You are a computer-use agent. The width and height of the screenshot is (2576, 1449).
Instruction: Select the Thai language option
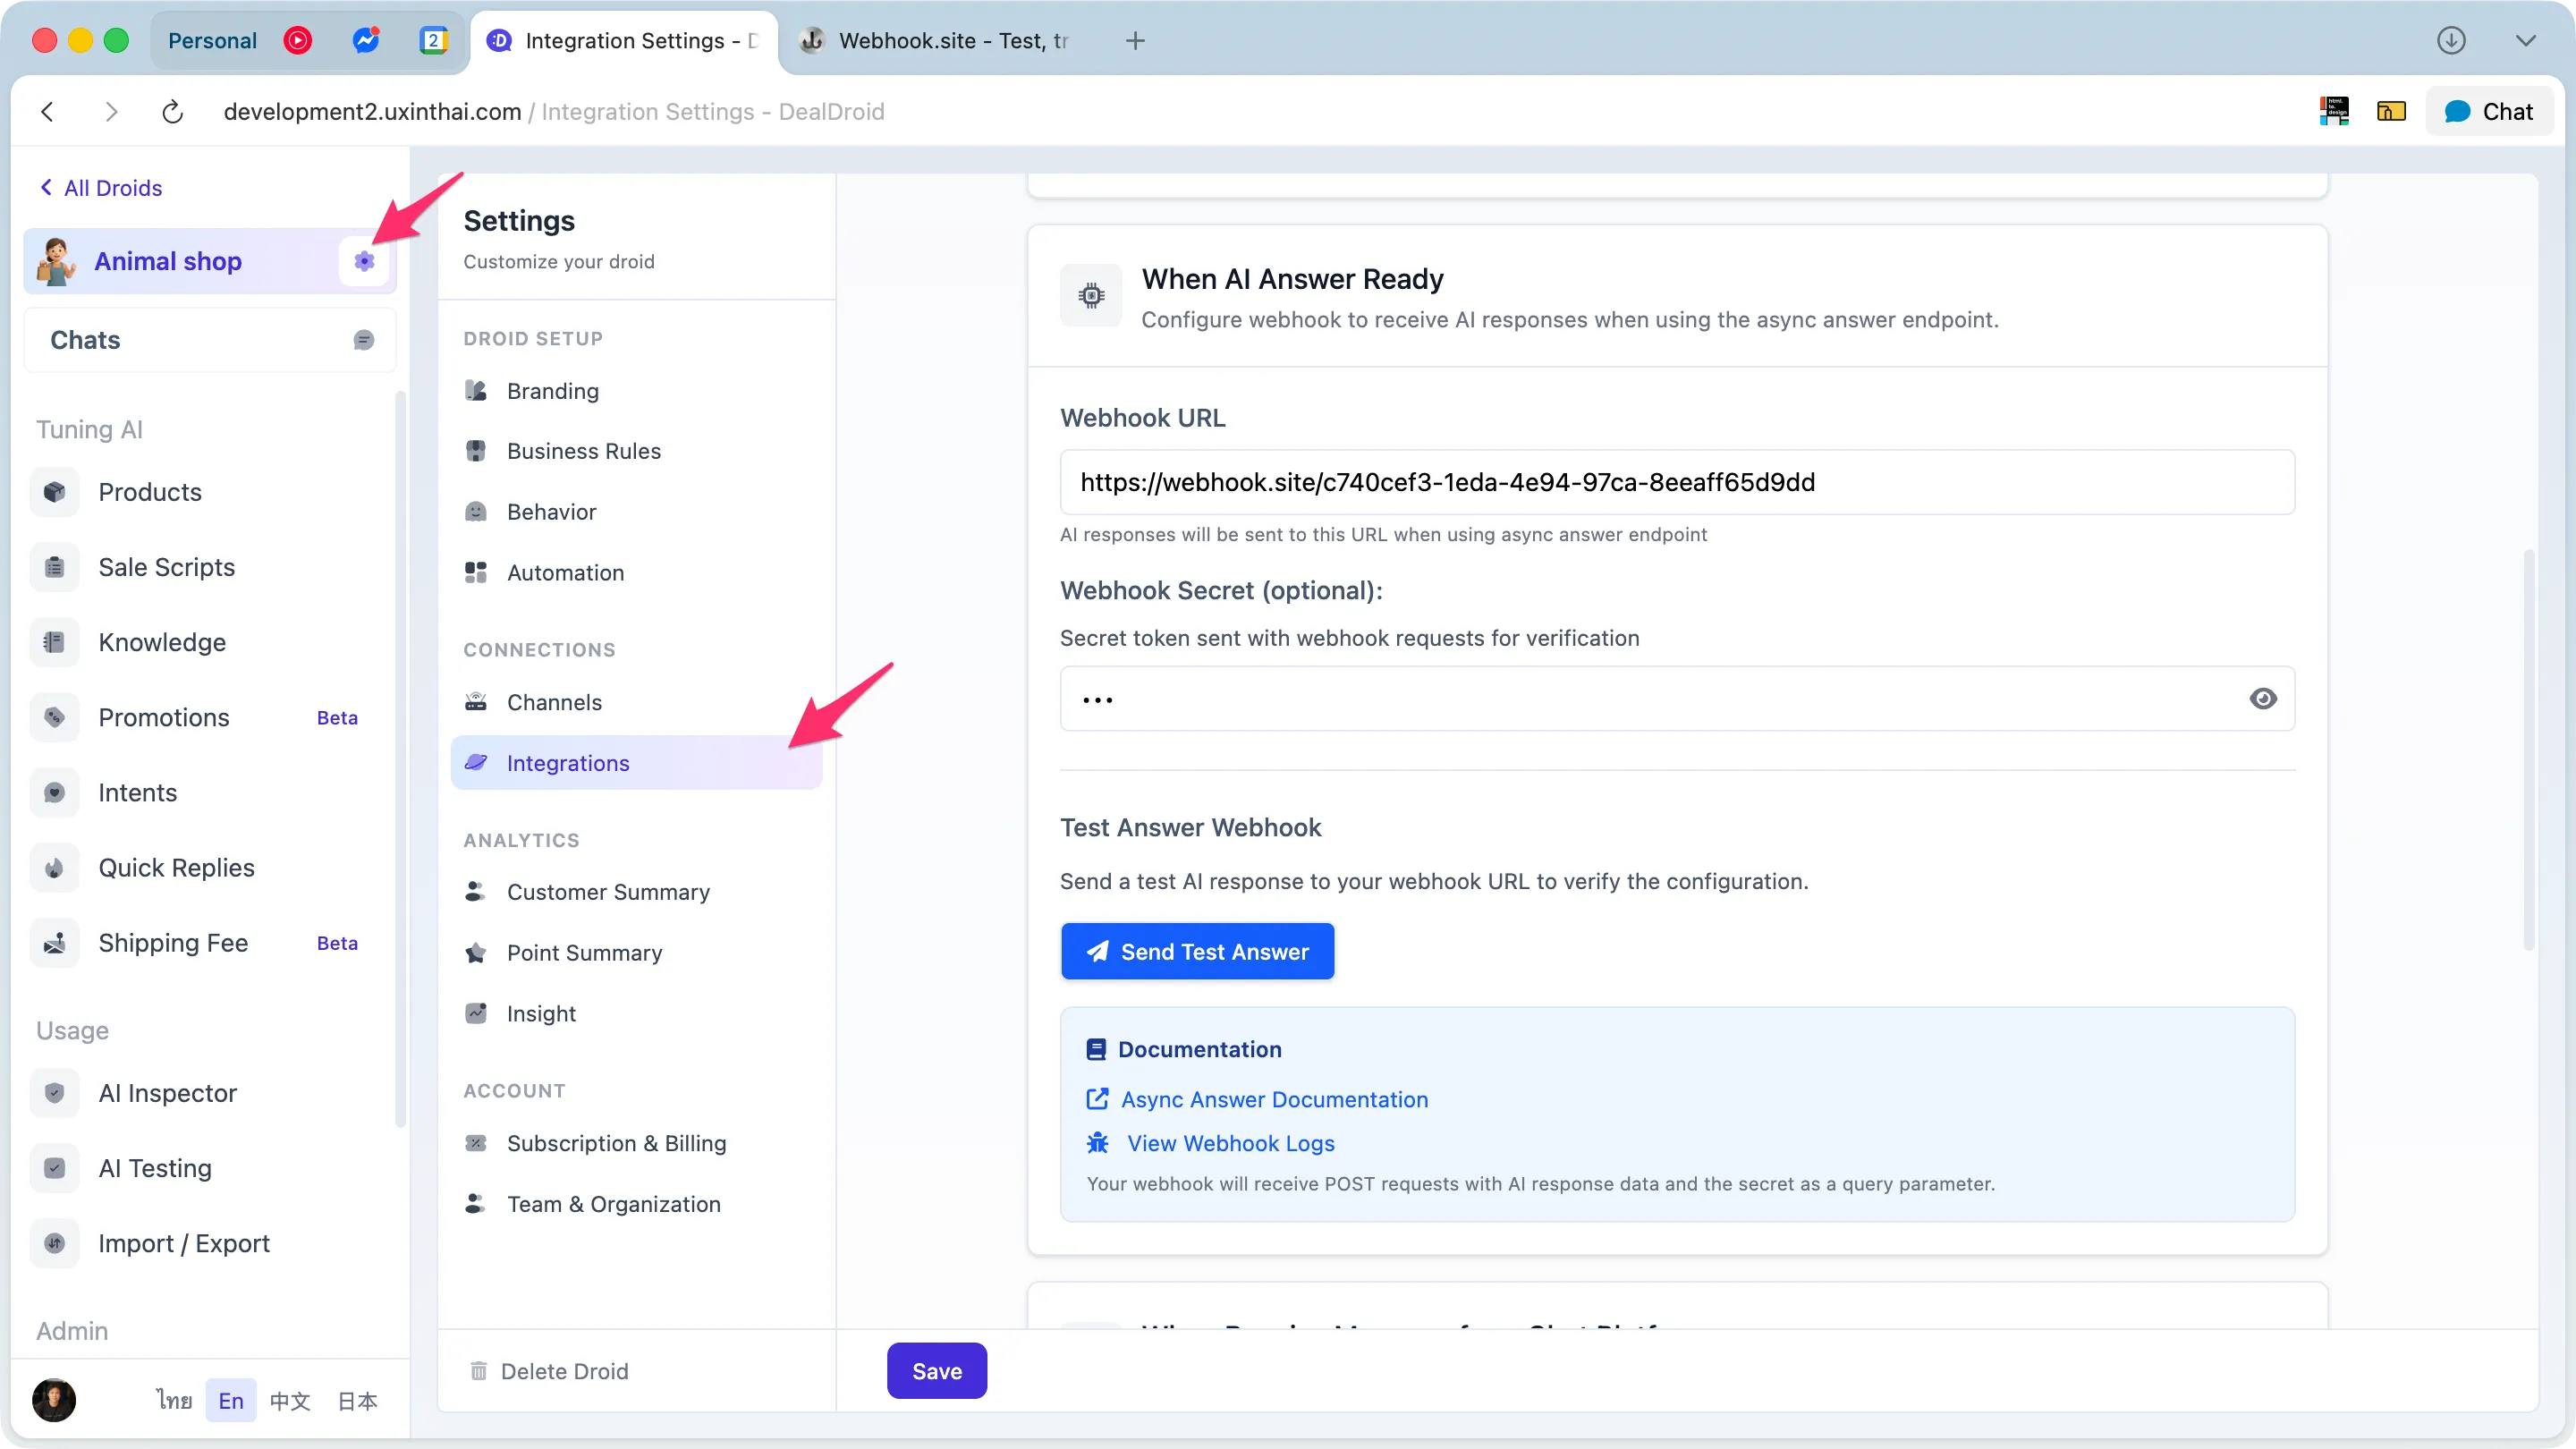click(x=174, y=1400)
